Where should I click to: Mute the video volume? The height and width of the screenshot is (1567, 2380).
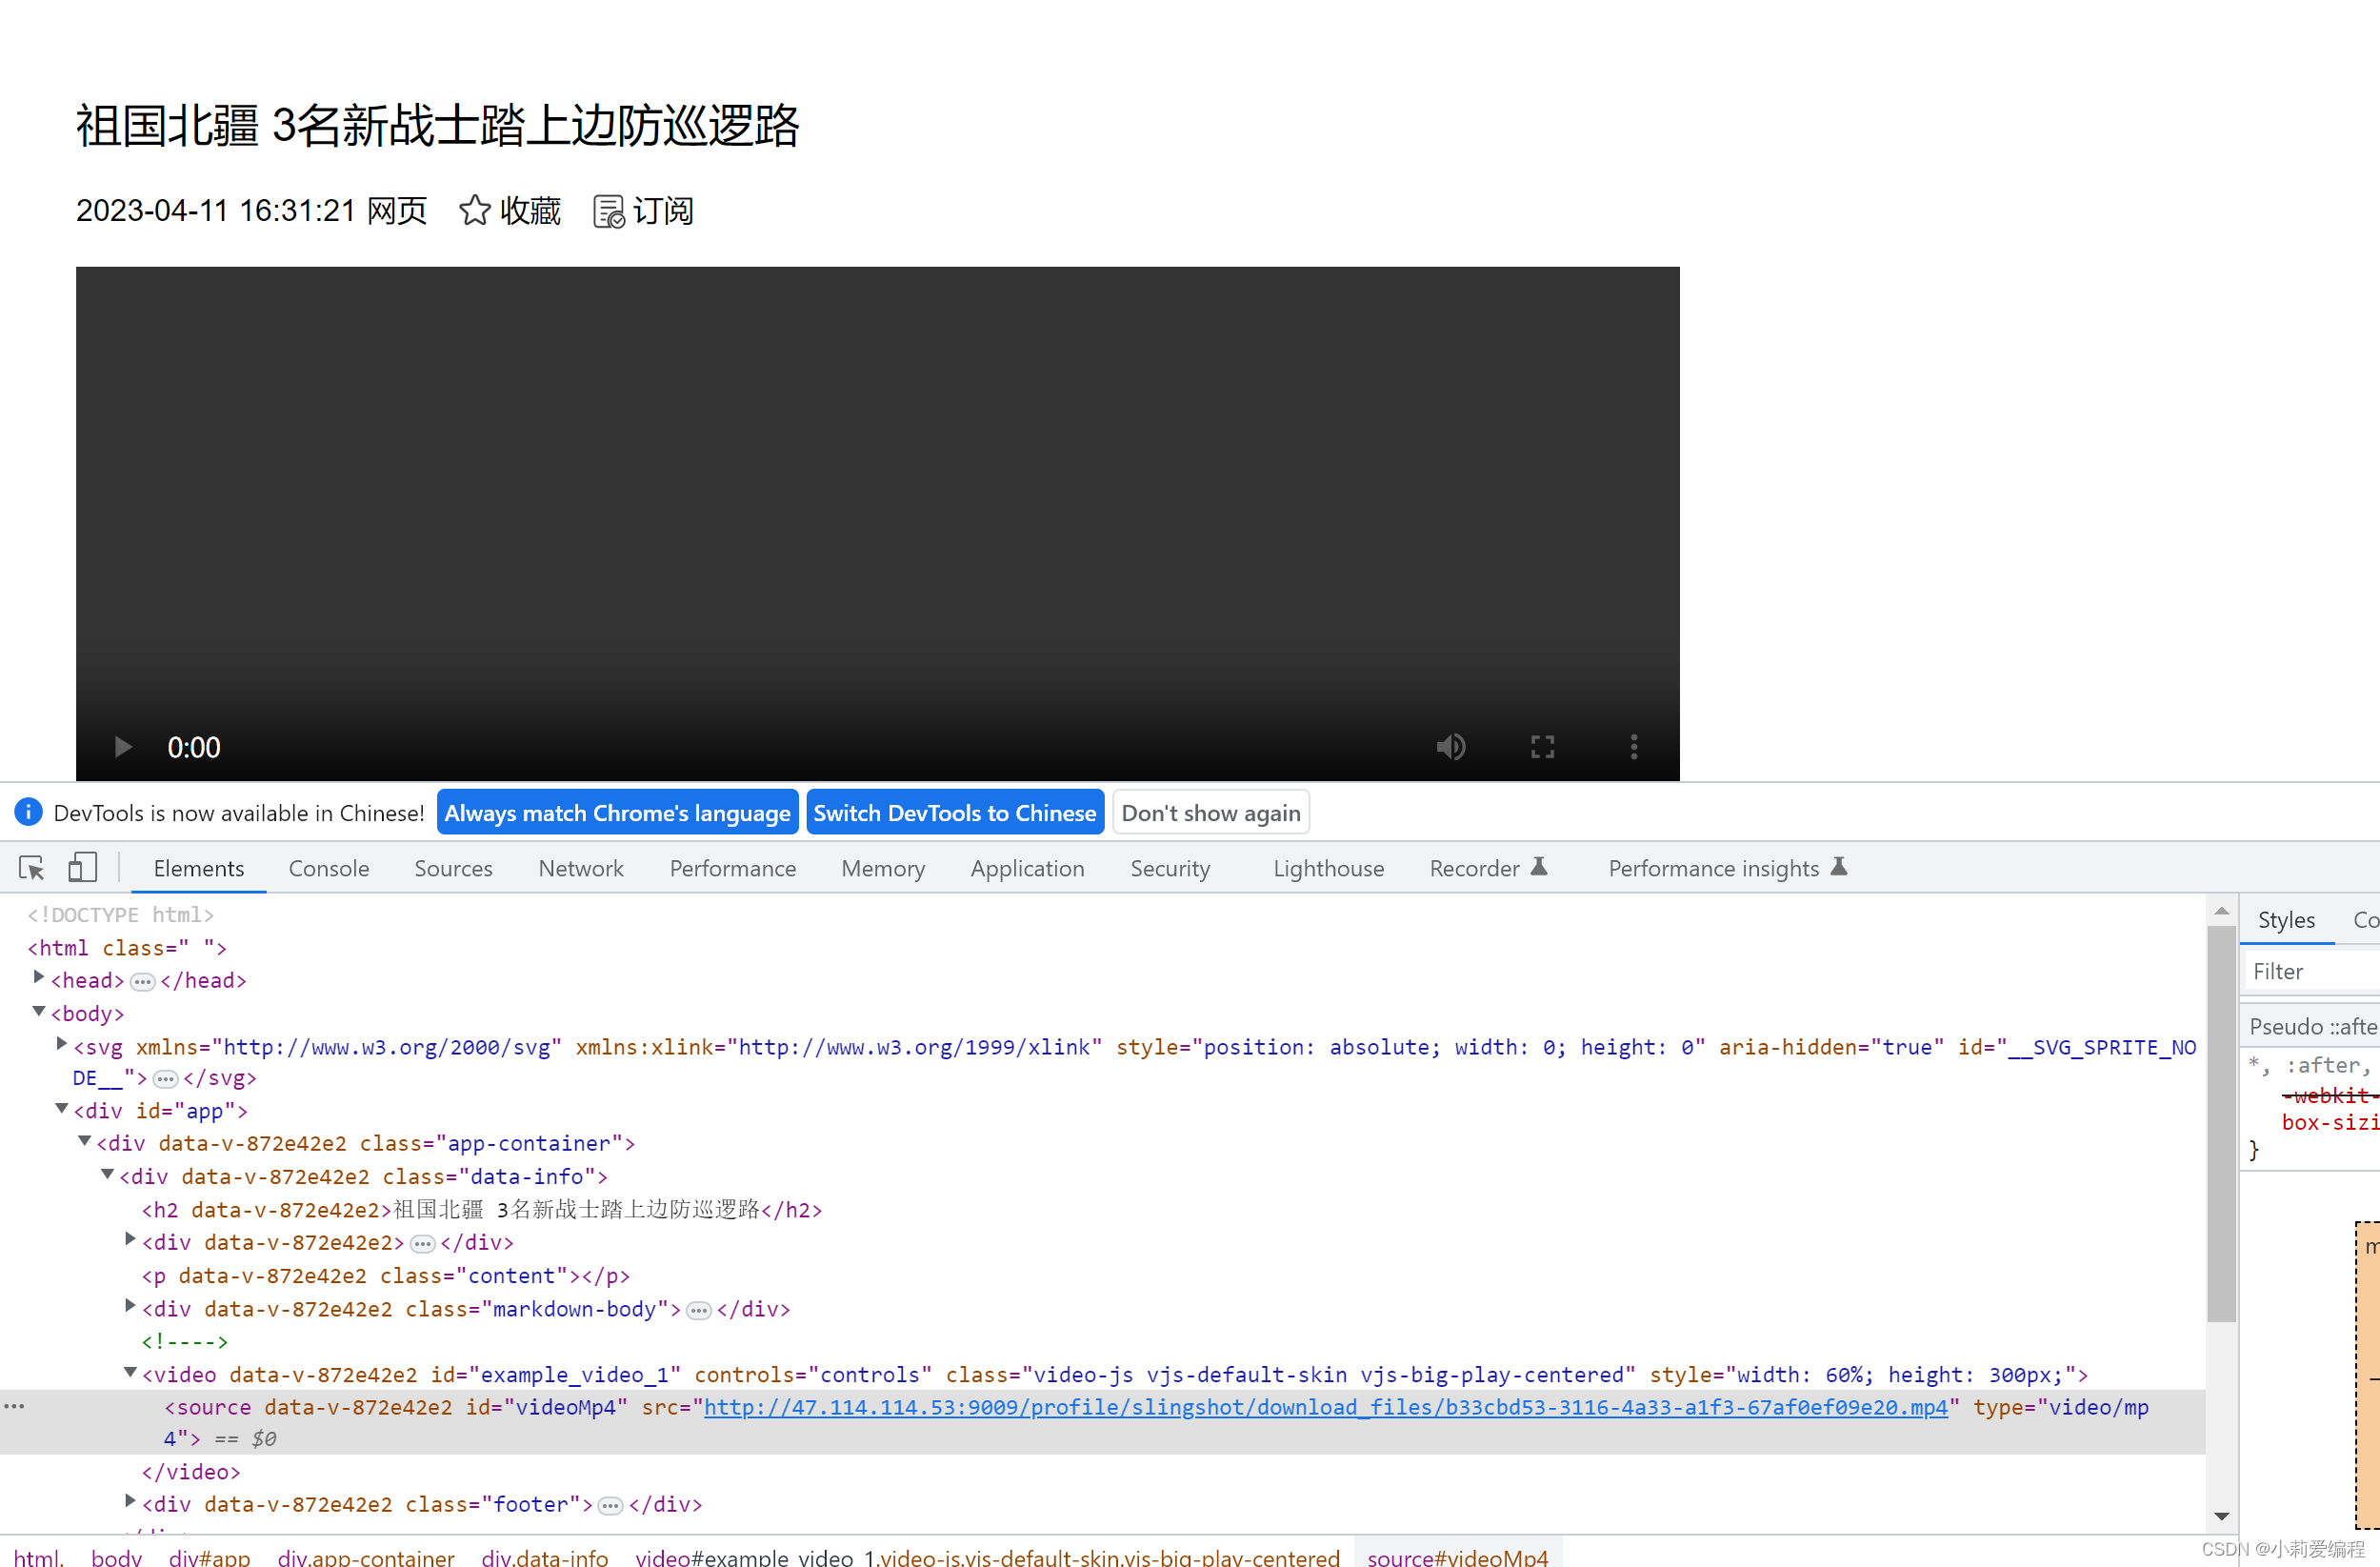tap(1450, 747)
